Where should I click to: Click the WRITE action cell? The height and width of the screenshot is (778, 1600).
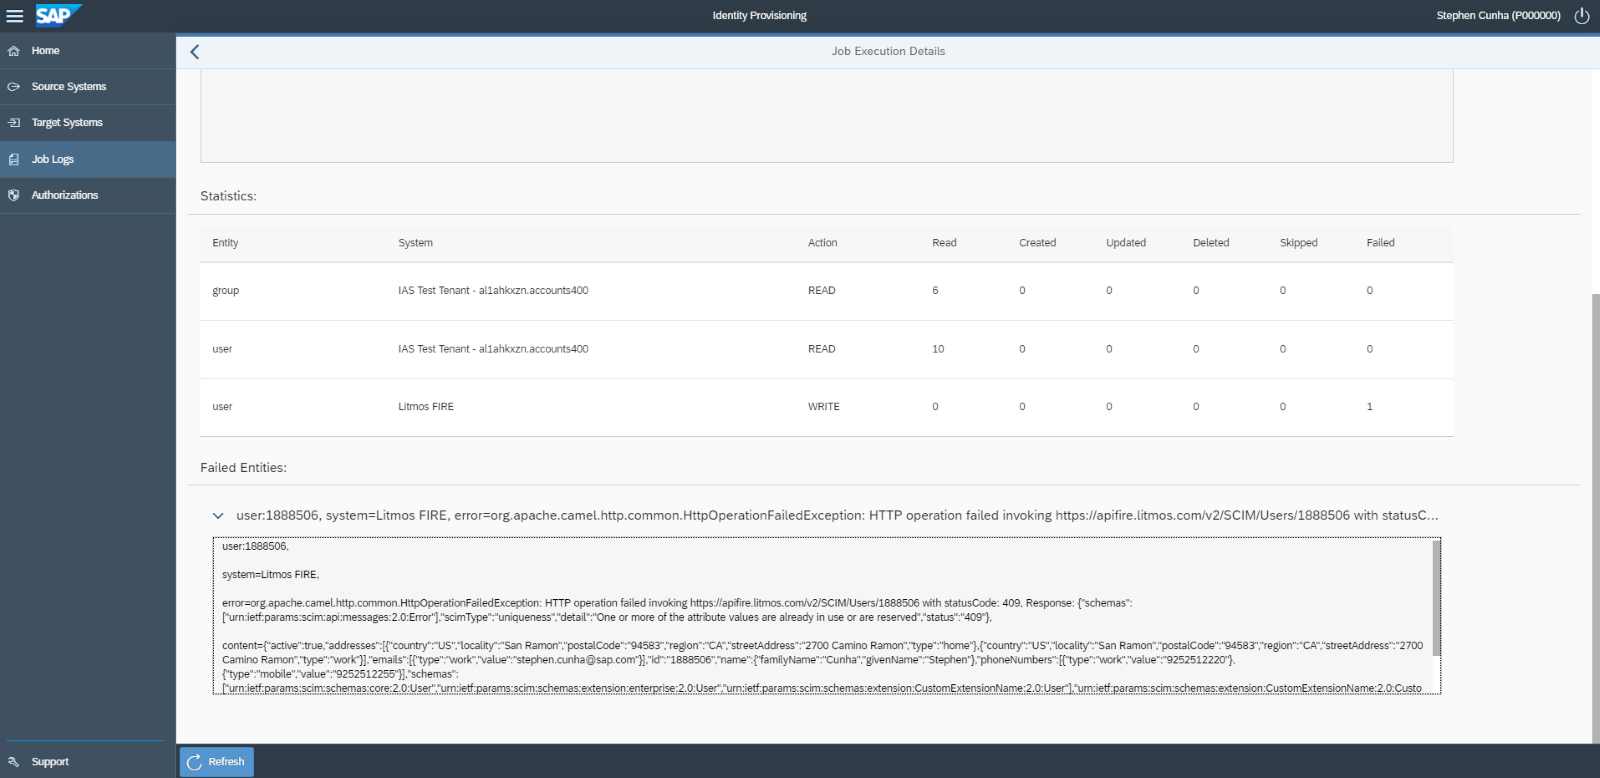pos(824,407)
